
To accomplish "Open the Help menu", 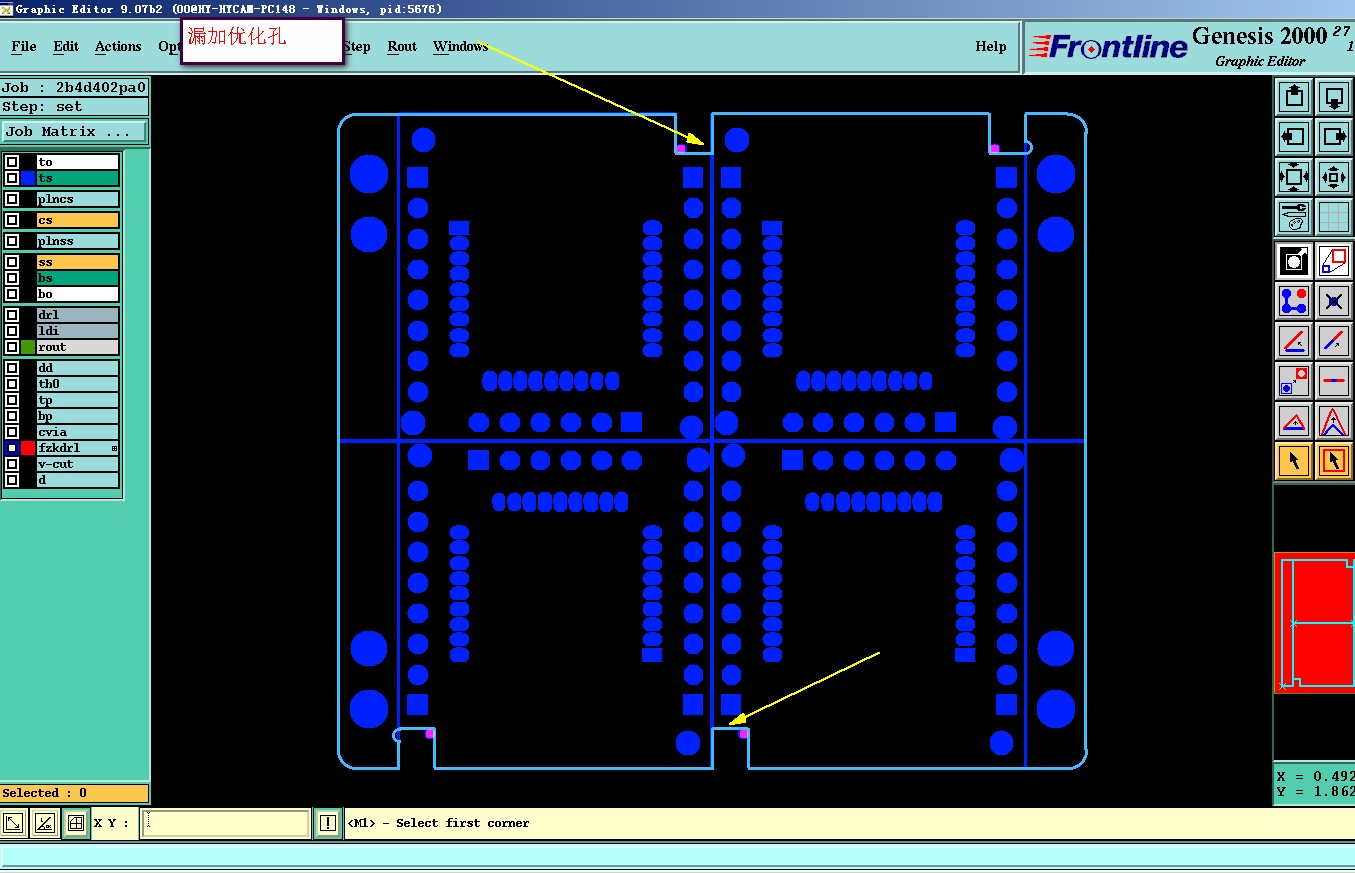I will (x=991, y=47).
